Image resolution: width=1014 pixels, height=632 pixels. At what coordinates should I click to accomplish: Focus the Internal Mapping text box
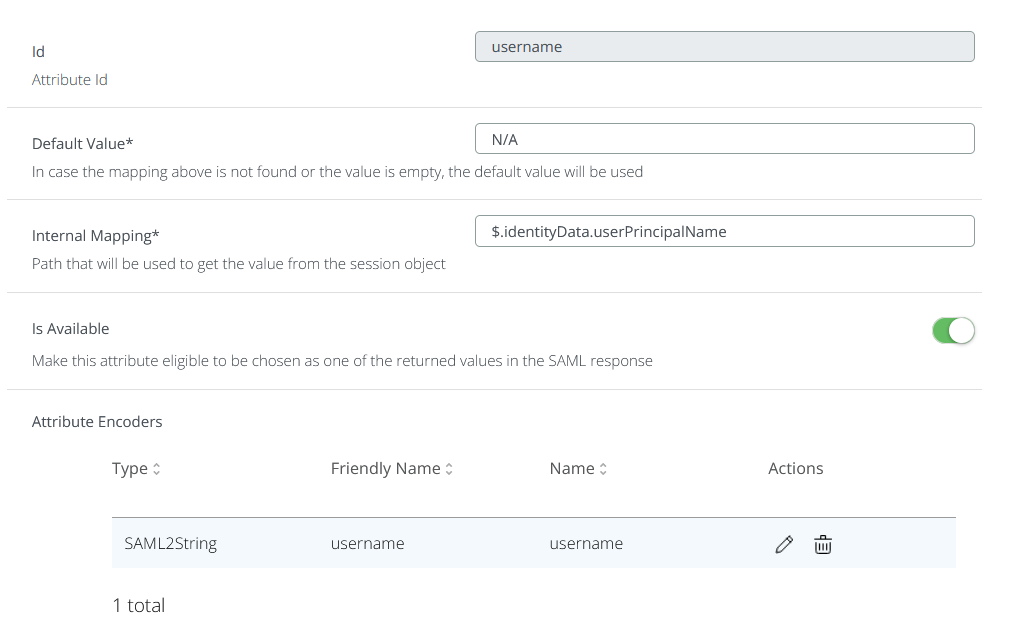click(x=724, y=231)
